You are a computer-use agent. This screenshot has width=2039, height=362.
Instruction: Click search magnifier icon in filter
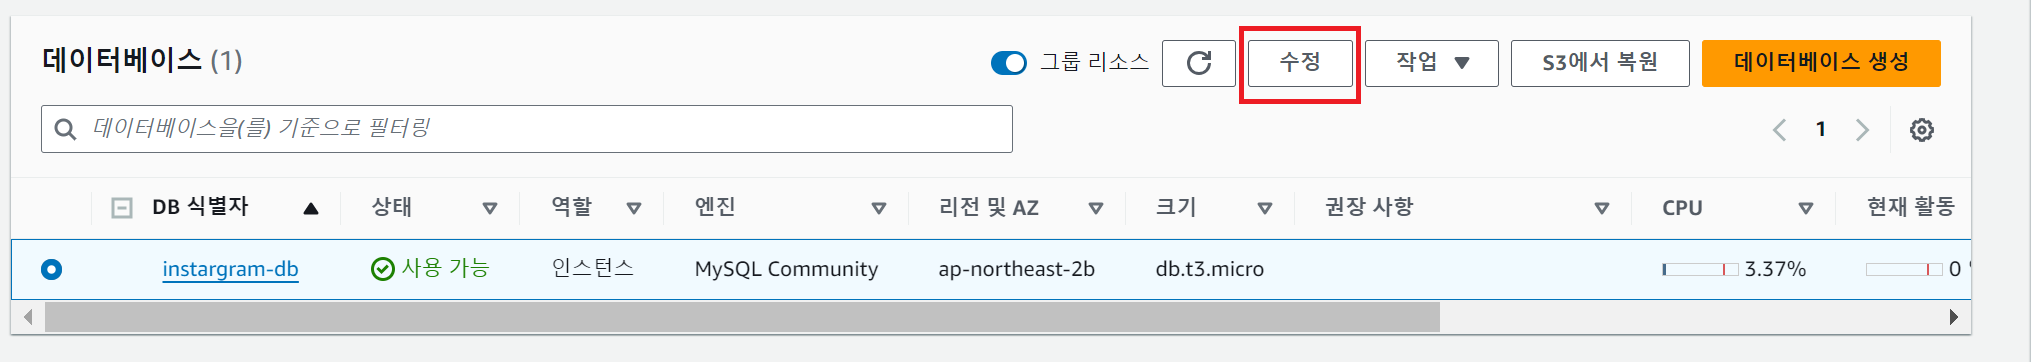65,129
